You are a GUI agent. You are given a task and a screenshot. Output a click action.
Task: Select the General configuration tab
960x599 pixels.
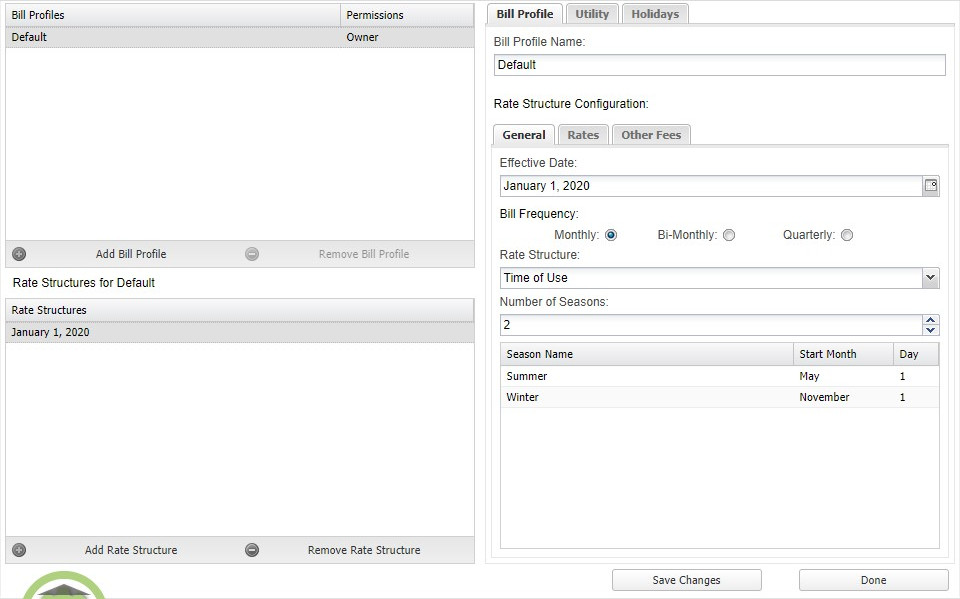click(524, 135)
